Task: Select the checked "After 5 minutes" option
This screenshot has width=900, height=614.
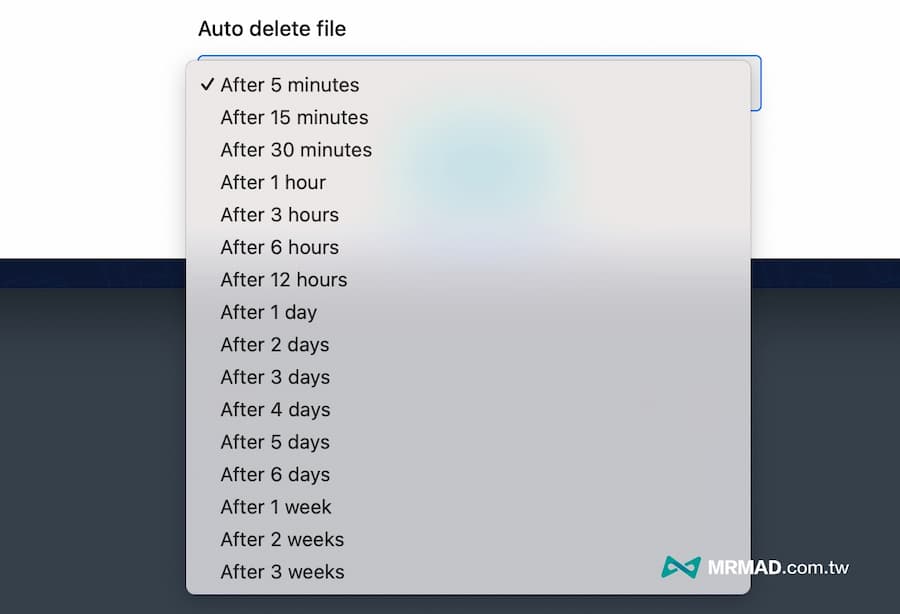Action: tap(290, 85)
